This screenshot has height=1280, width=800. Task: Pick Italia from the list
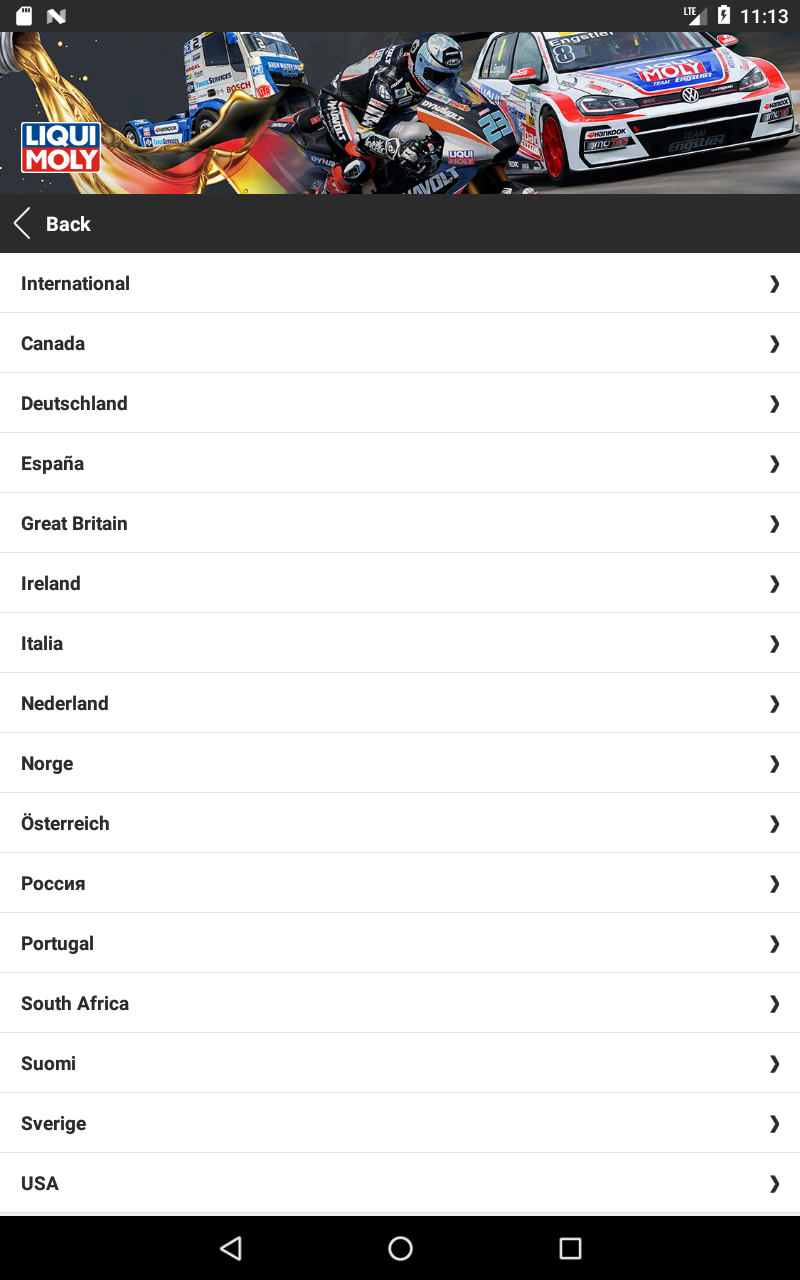[x=42, y=643]
